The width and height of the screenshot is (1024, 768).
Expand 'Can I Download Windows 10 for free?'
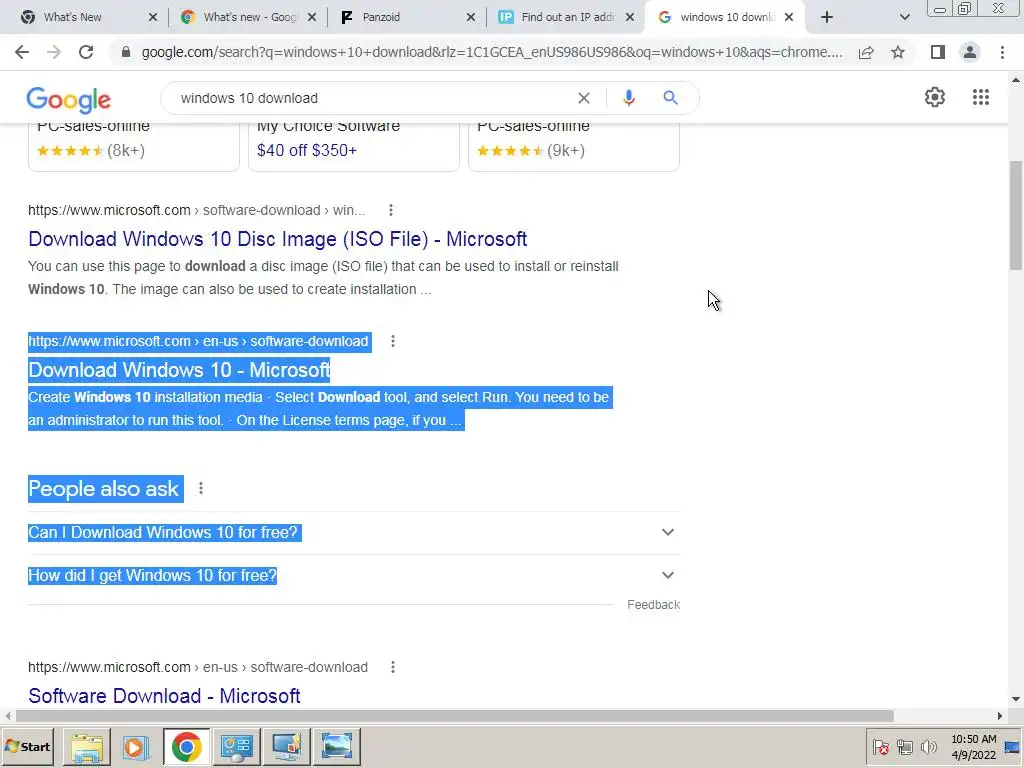(x=354, y=532)
